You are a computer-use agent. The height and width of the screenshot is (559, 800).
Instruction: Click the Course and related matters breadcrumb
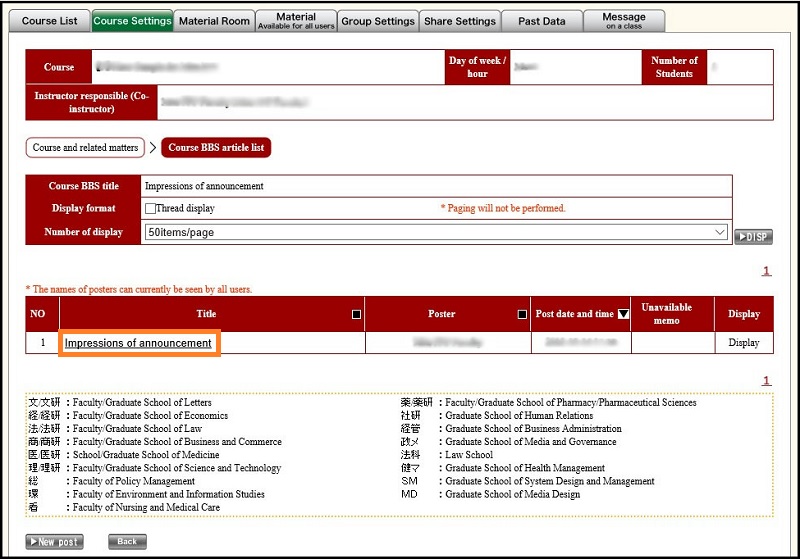(x=86, y=148)
